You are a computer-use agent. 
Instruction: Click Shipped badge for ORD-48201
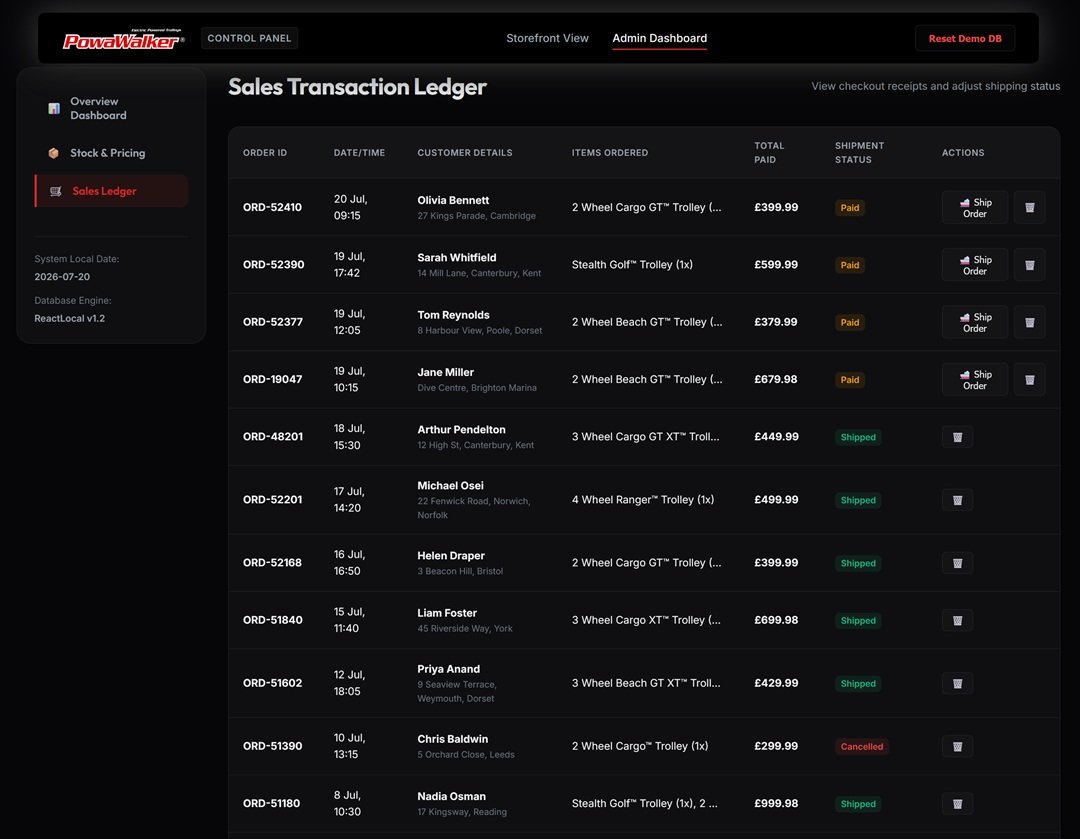858,437
